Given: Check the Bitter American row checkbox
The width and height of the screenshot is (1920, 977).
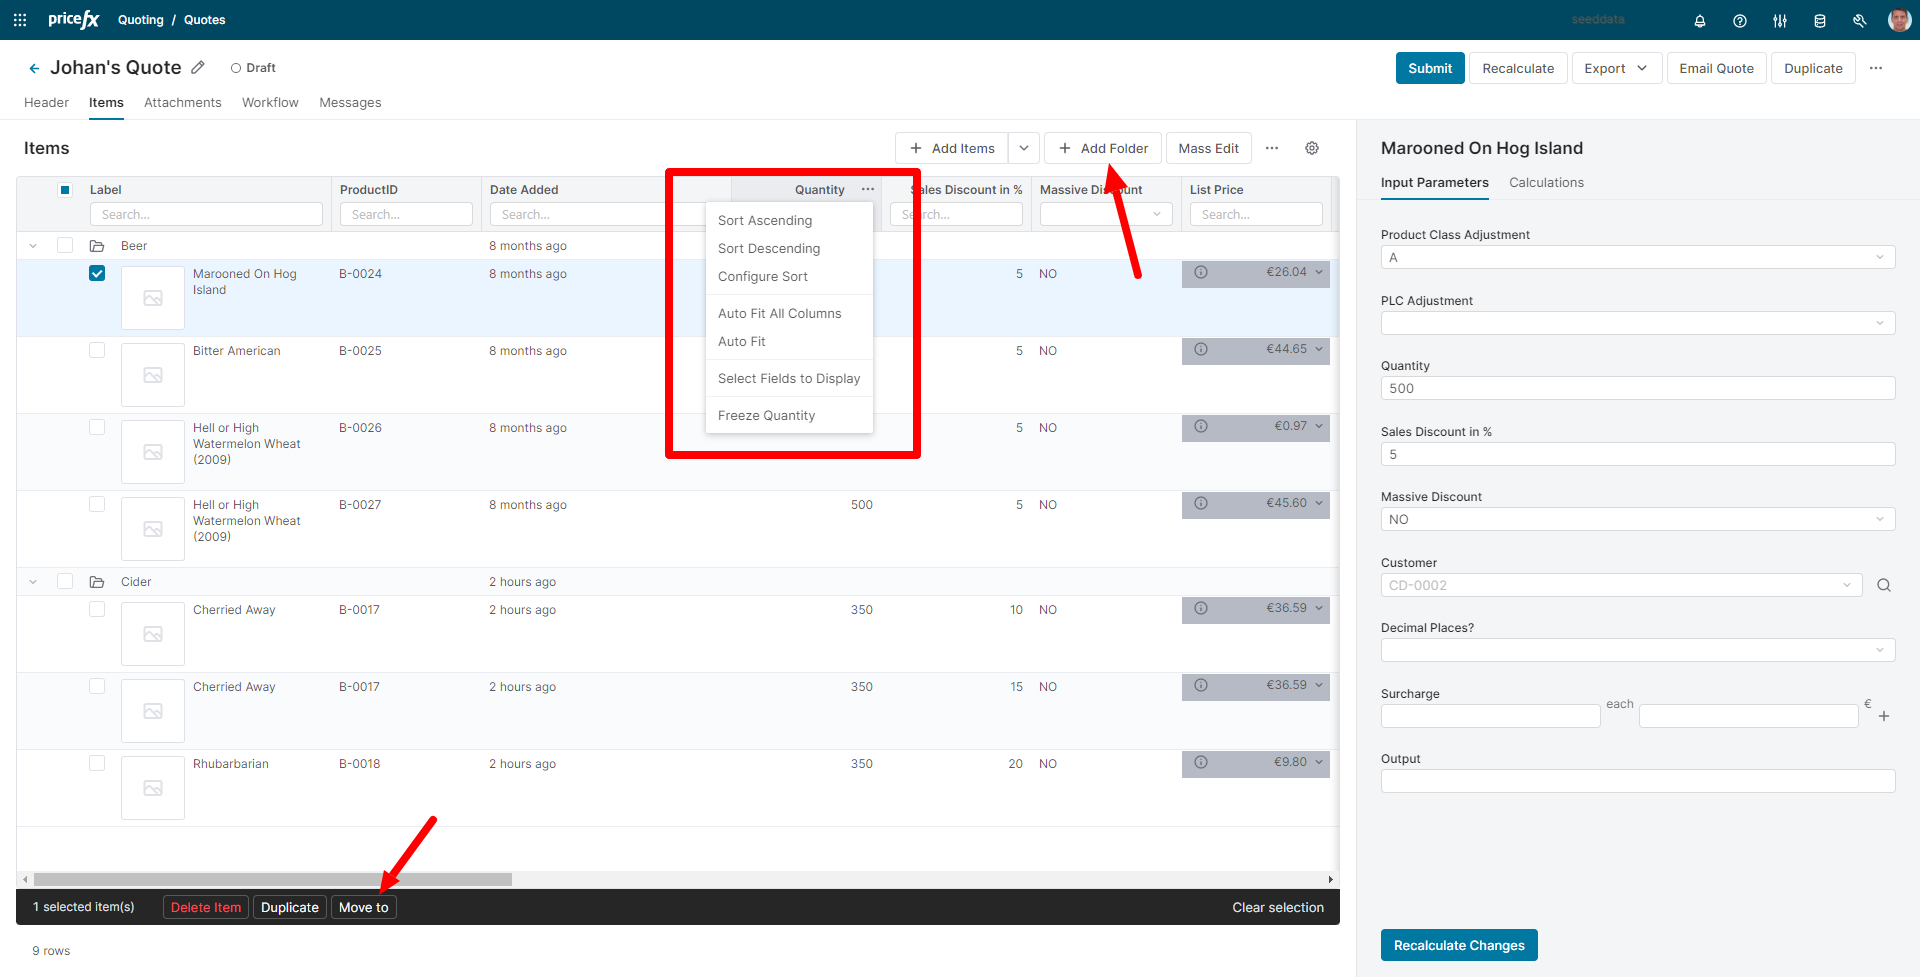Looking at the screenshot, I should point(97,351).
